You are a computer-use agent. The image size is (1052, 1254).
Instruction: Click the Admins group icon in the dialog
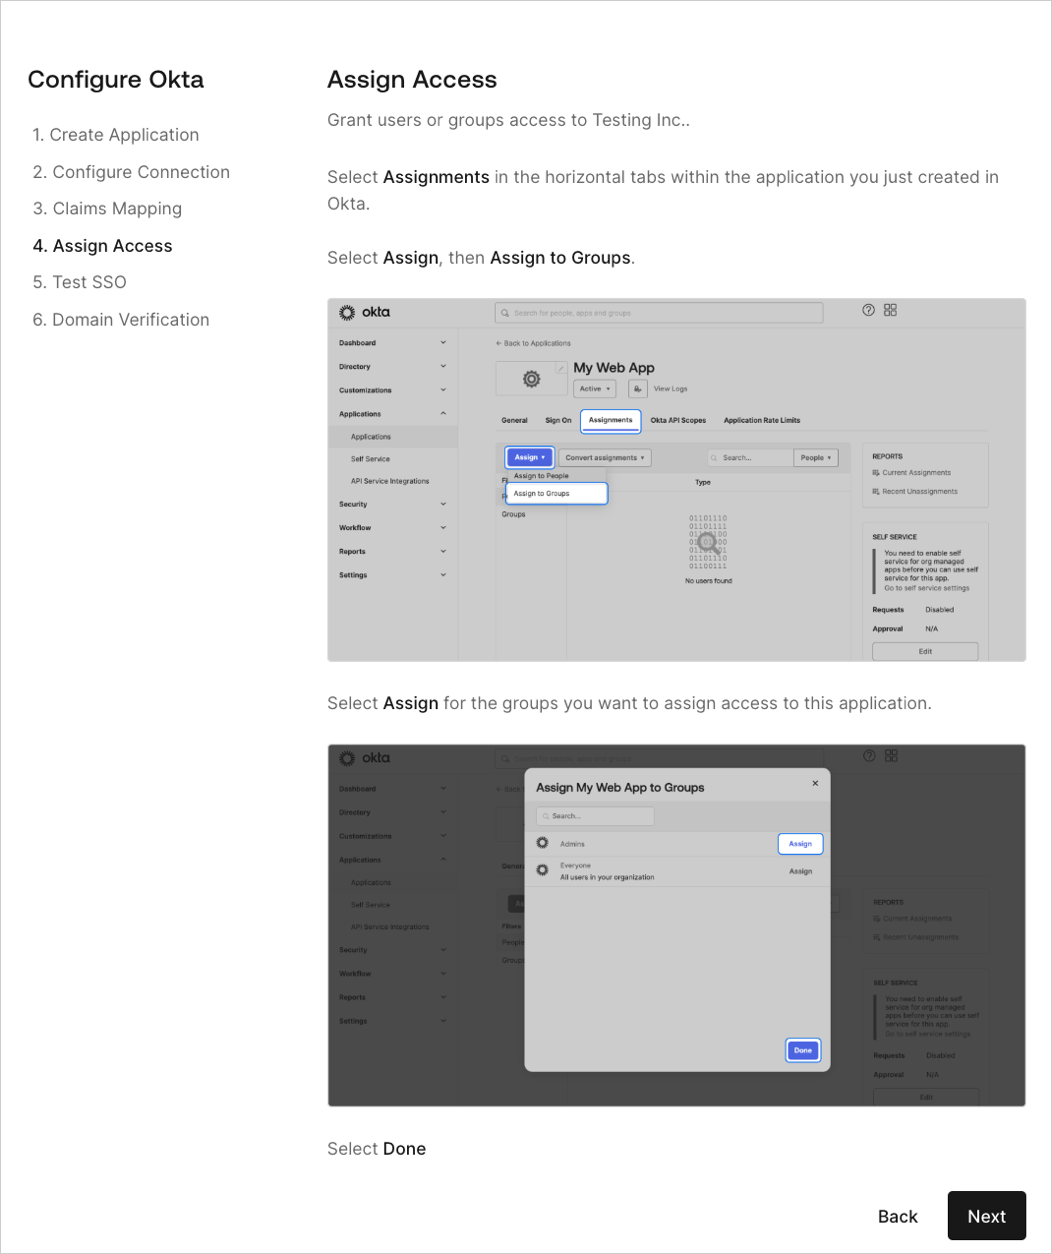543,843
